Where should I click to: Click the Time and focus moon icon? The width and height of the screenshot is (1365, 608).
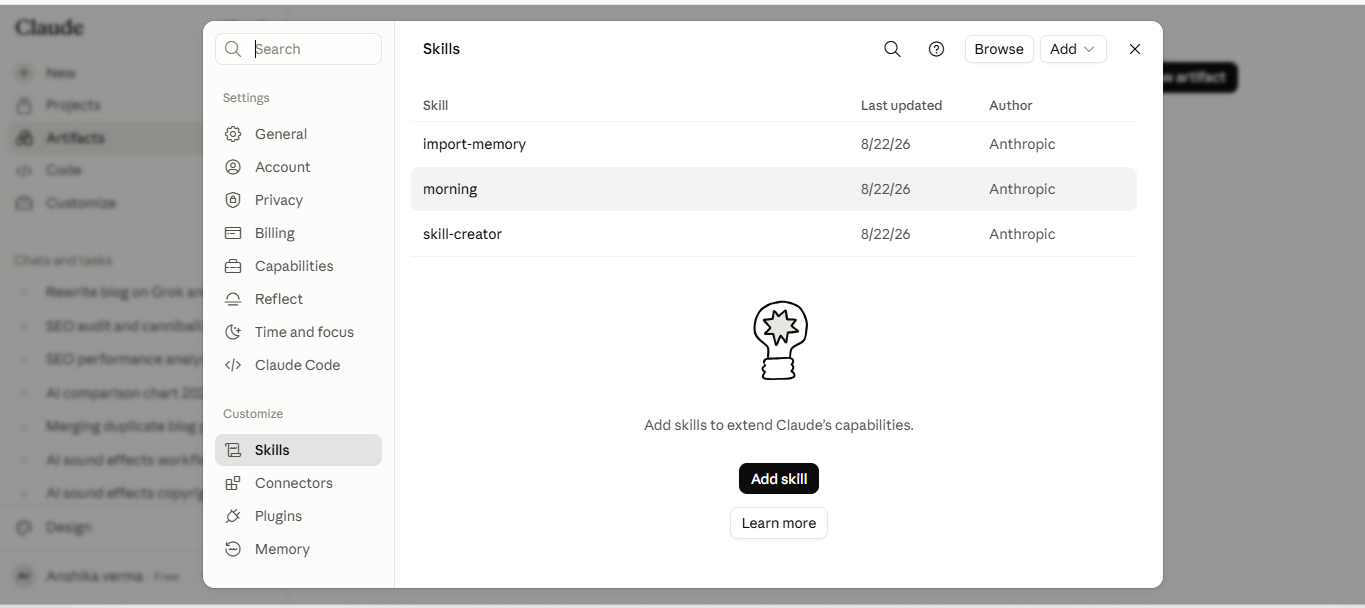(x=233, y=332)
